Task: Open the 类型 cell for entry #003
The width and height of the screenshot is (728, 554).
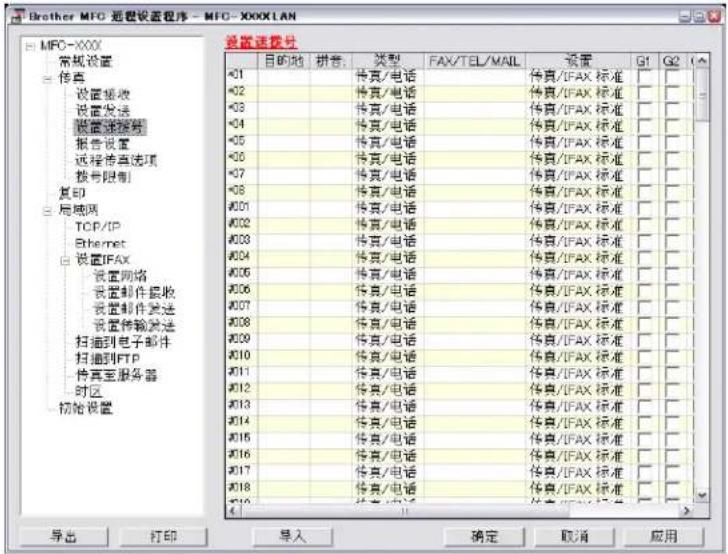Action: coord(388,241)
